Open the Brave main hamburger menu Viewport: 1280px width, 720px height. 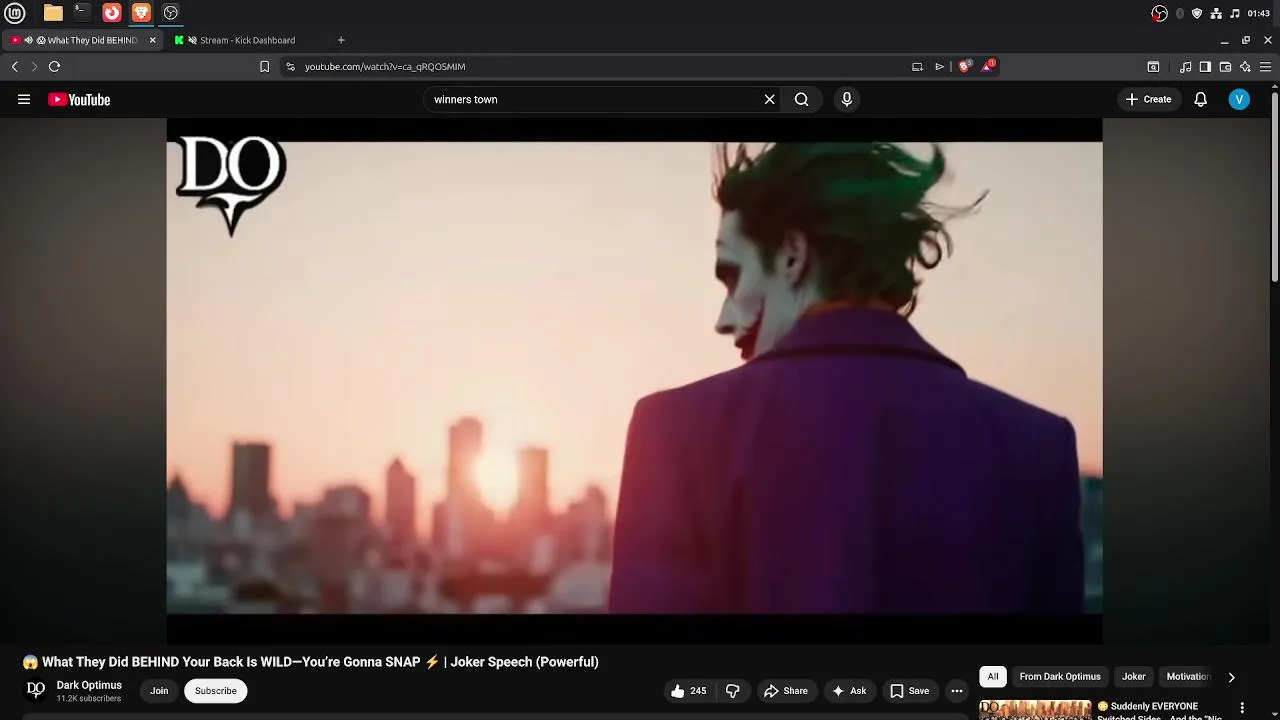(1265, 66)
